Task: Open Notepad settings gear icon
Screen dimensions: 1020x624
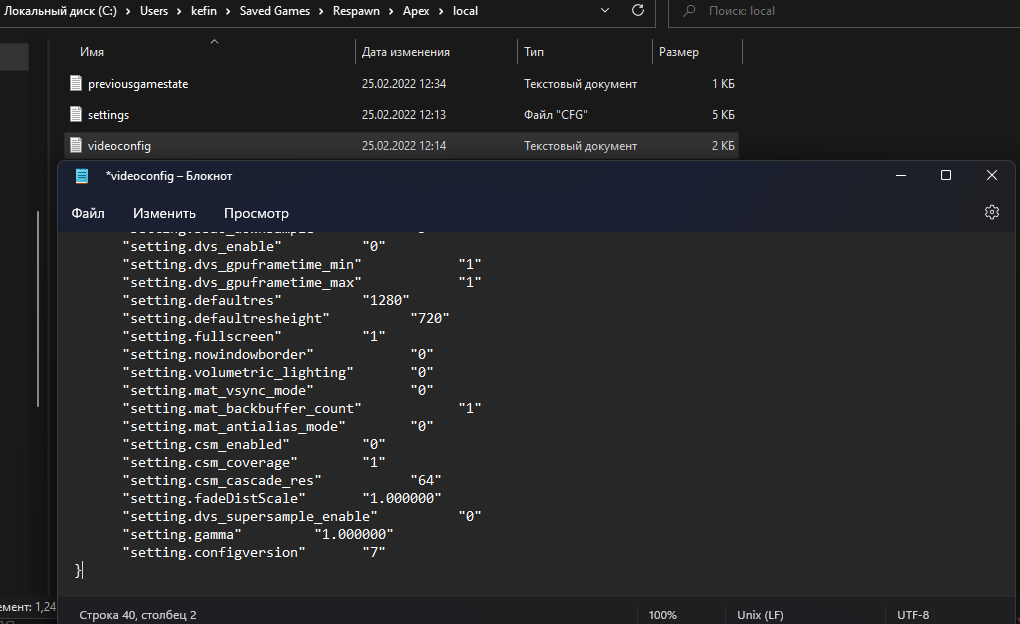Action: pos(991,212)
